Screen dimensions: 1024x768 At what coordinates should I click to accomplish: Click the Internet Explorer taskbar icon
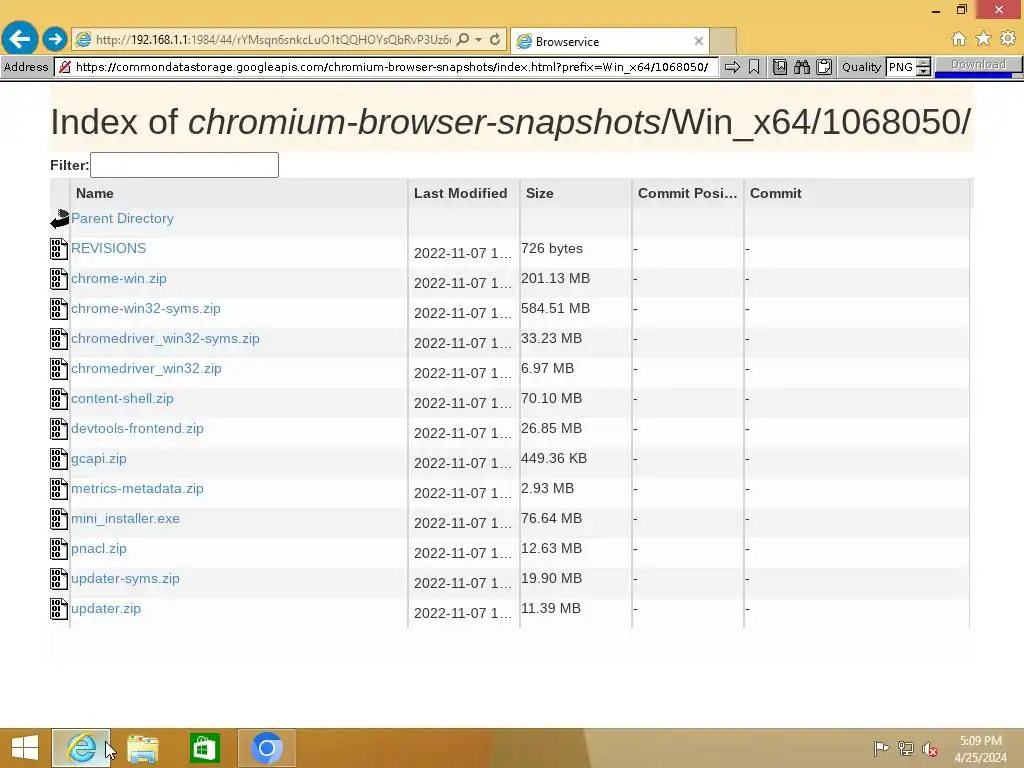point(81,748)
